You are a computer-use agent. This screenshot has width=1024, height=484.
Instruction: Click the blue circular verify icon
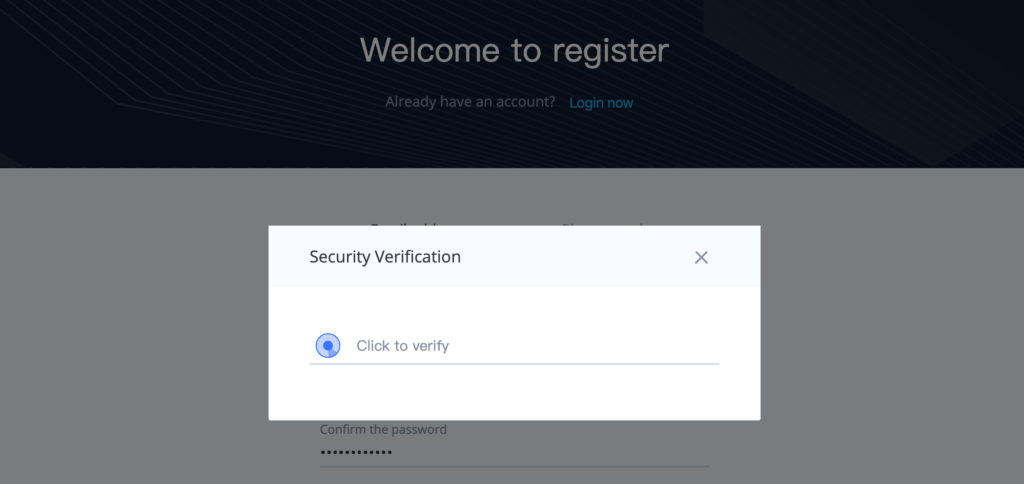coord(328,346)
